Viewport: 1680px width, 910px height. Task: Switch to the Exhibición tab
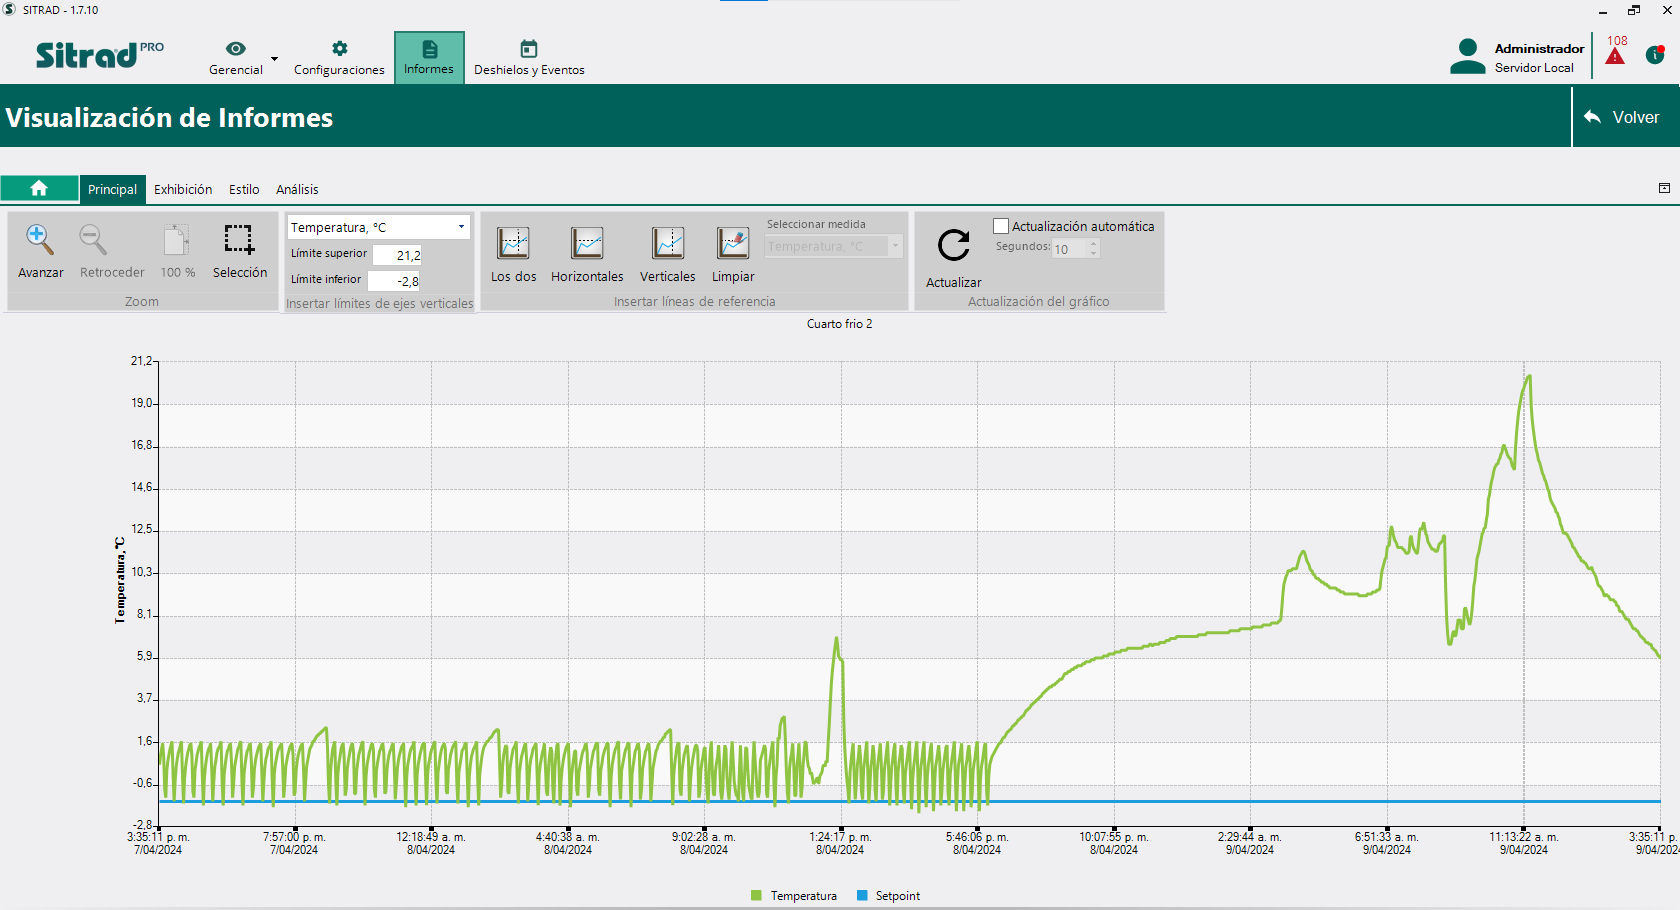tap(183, 189)
